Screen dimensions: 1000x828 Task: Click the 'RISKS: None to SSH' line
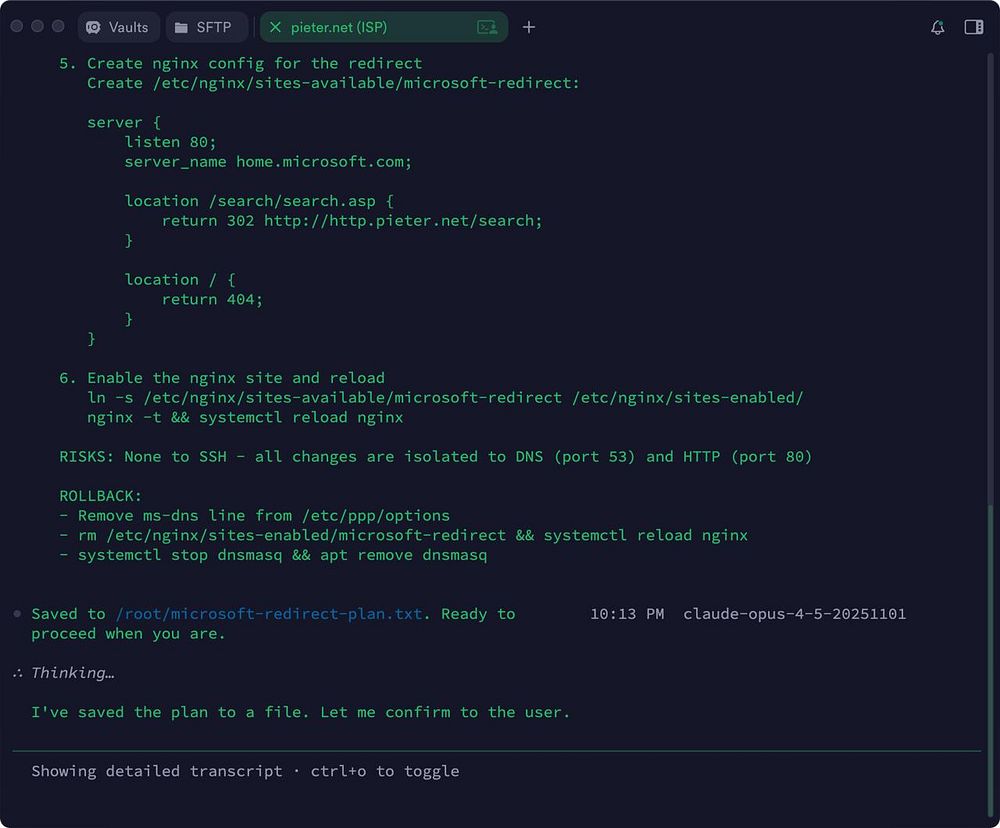coord(435,457)
